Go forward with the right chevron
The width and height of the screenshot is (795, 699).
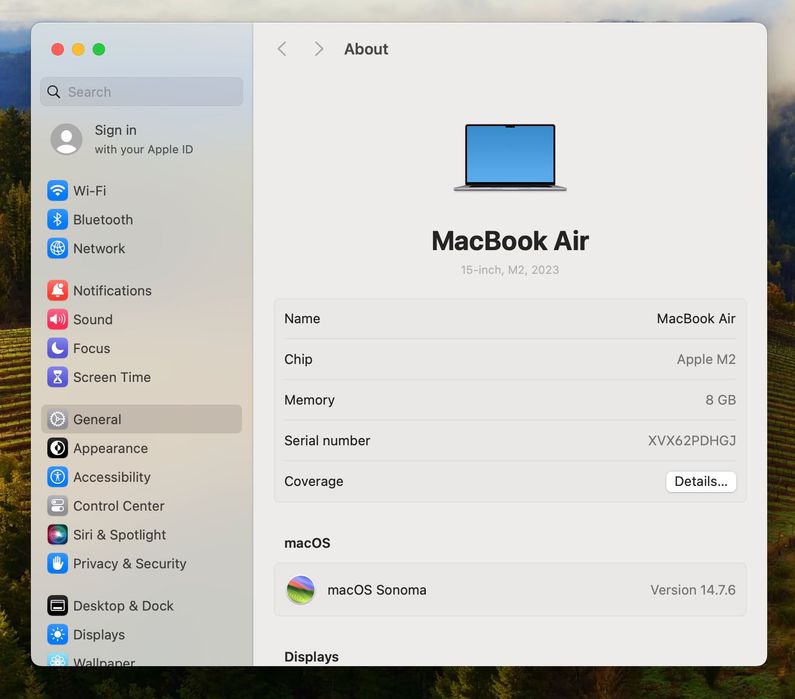pyautogui.click(x=318, y=49)
